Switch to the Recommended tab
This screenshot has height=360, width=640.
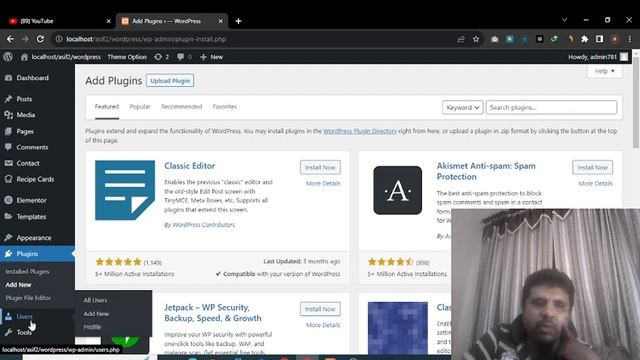182,107
